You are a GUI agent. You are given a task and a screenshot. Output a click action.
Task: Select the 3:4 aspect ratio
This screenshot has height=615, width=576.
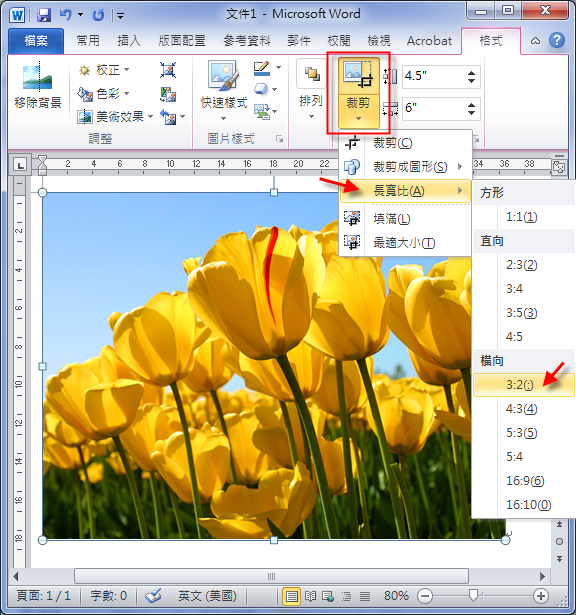(x=523, y=289)
